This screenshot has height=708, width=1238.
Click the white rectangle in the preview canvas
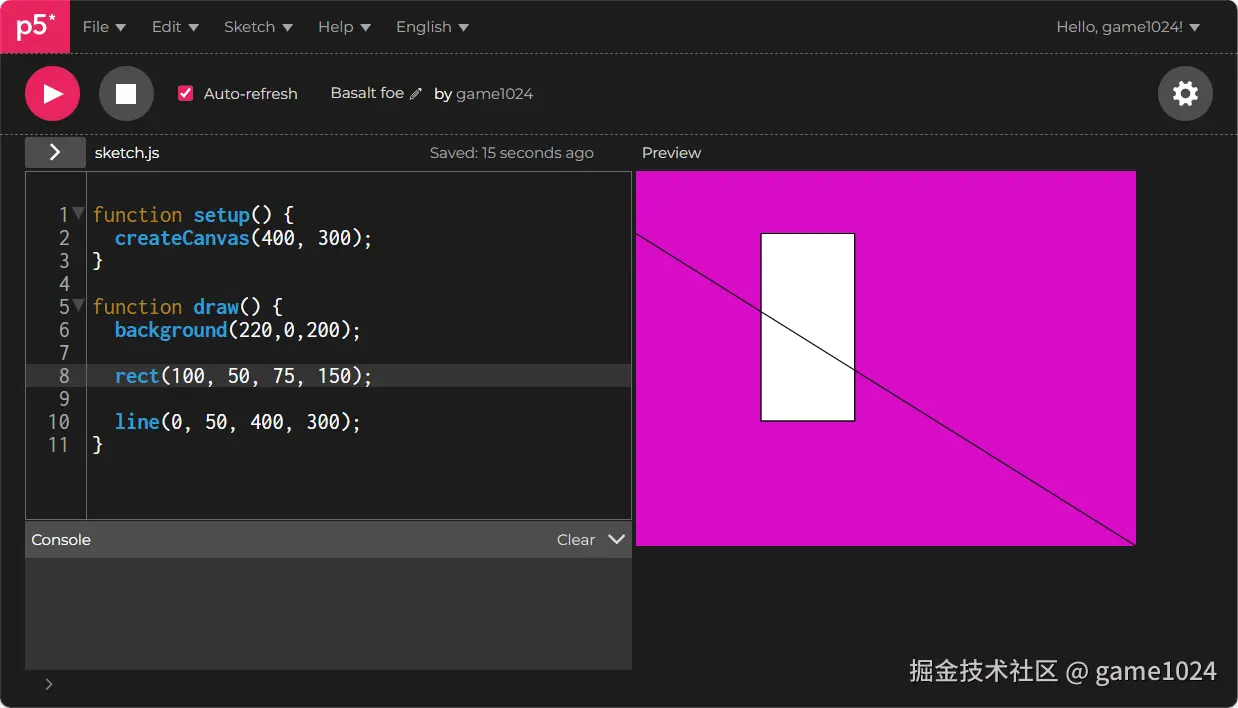808,327
